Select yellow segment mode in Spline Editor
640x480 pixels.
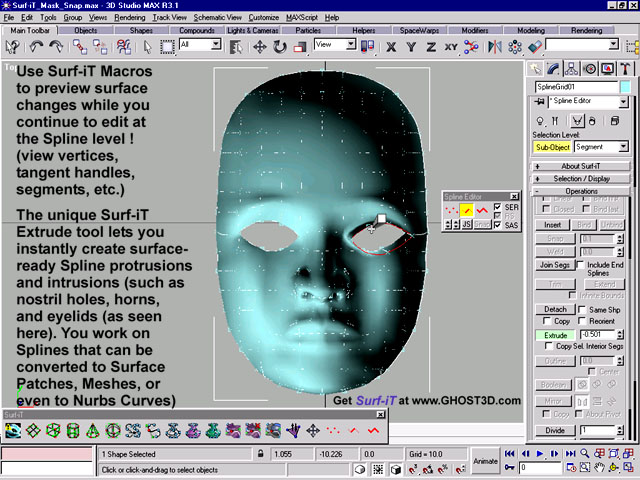(x=467, y=210)
